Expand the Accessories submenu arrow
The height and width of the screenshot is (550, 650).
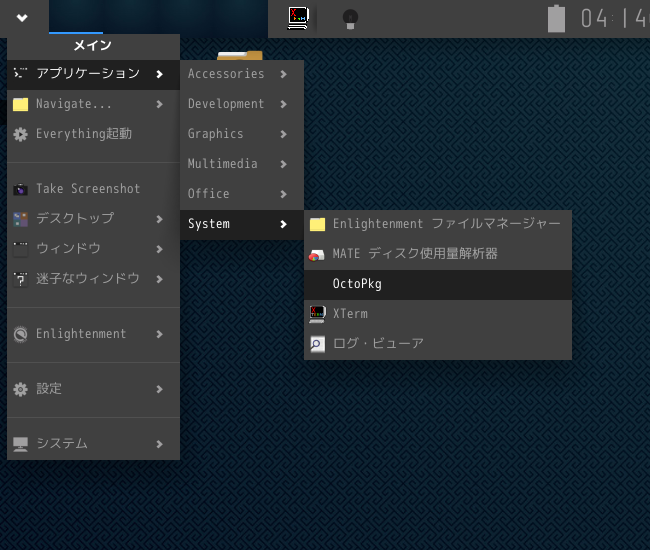pos(284,74)
